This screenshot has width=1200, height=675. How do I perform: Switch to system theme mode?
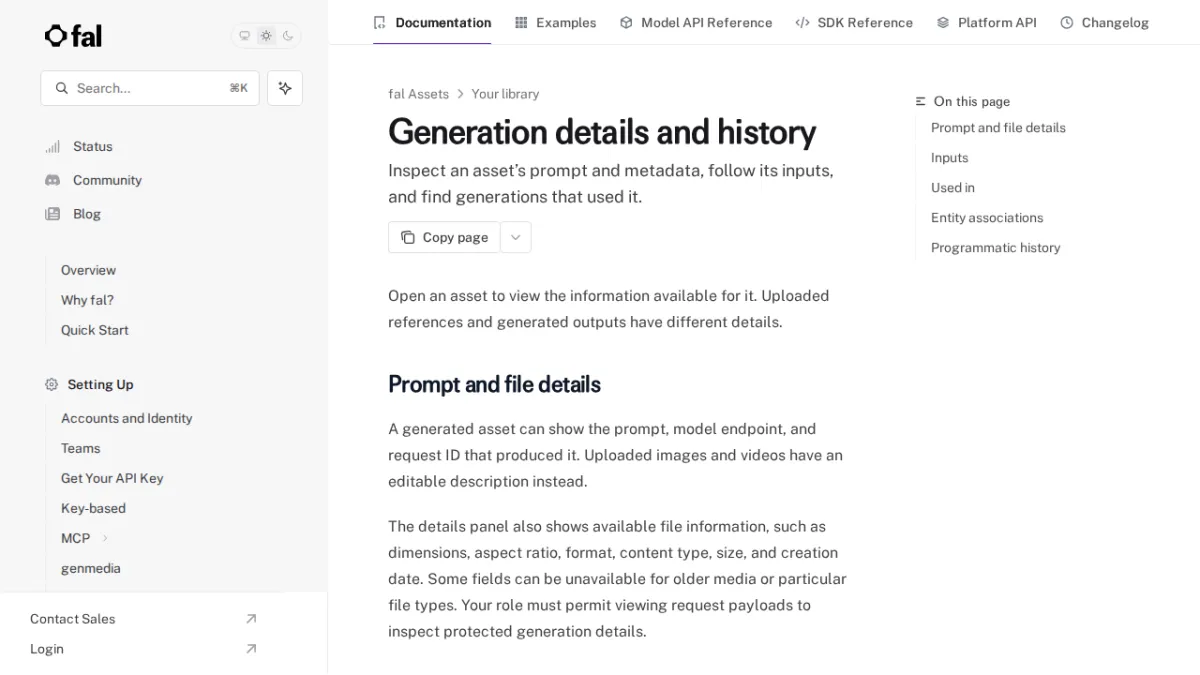(x=244, y=36)
